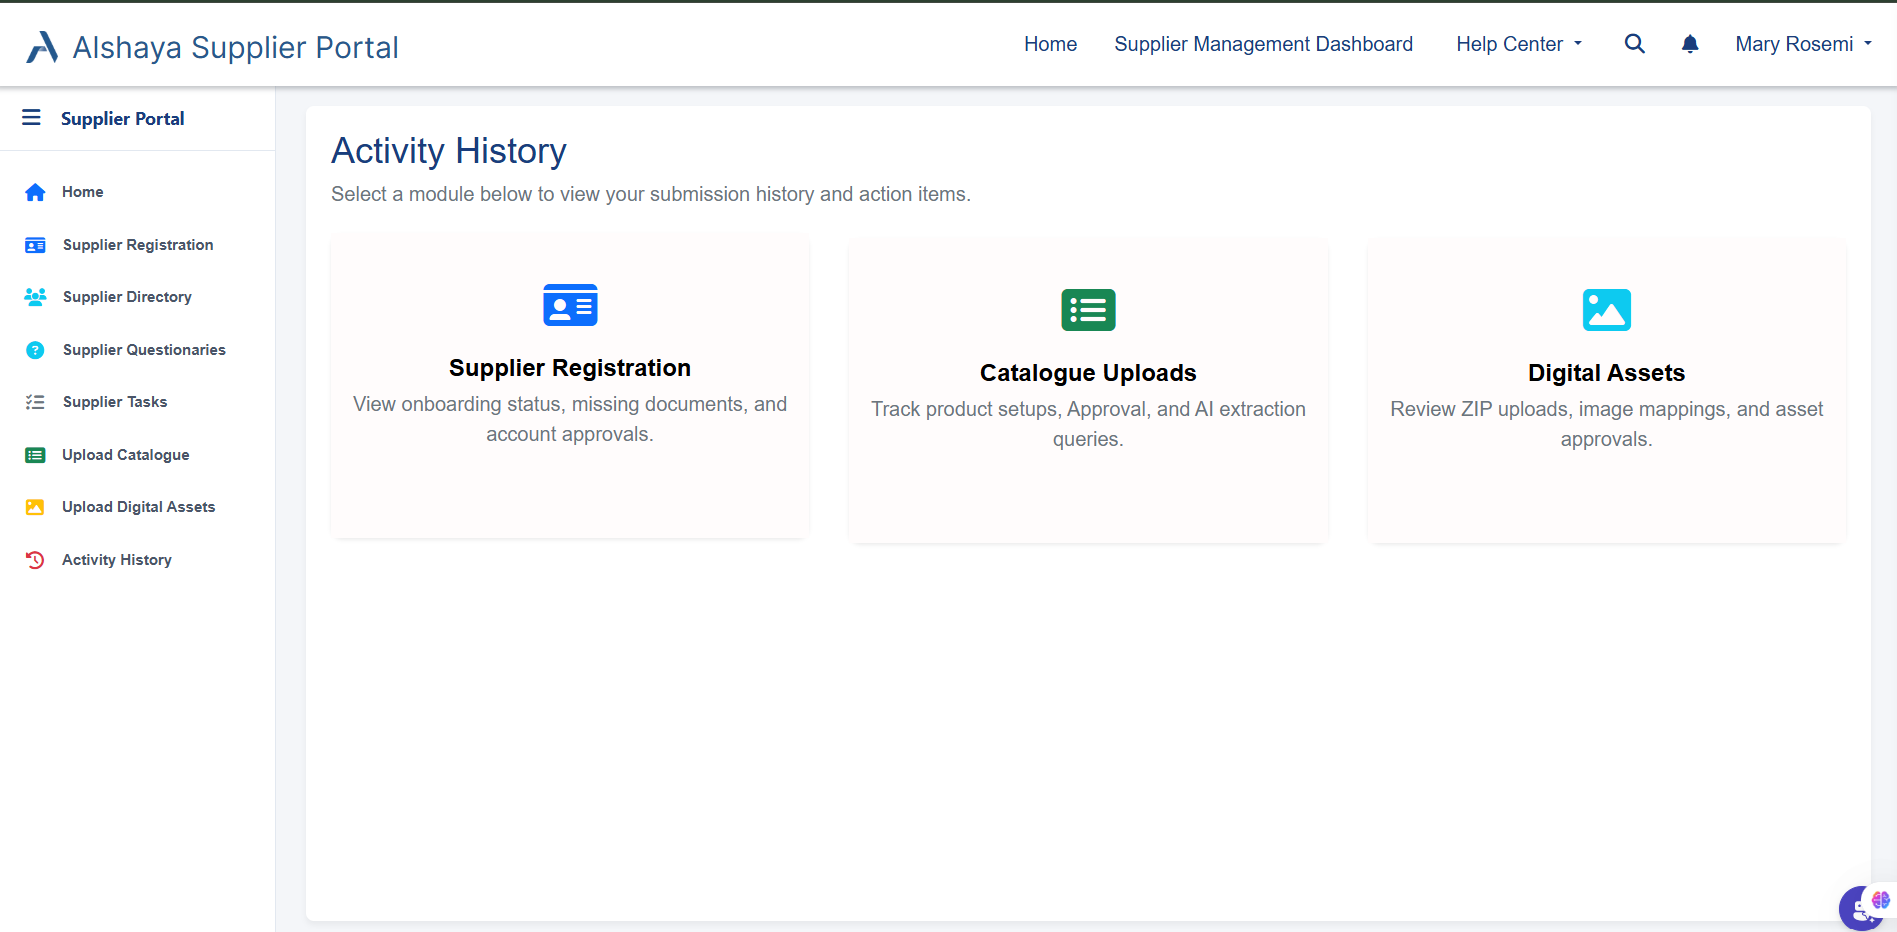Image resolution: width=1897 pixels, height=932 pixels.
Task: Click the Supplier Directory people icon
Action: (x=35, y=297)
